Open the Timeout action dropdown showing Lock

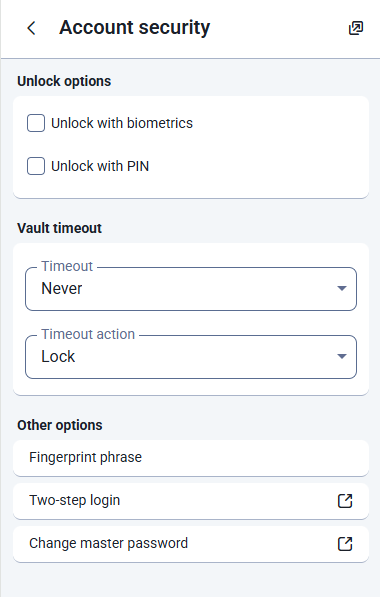point(191,357)
